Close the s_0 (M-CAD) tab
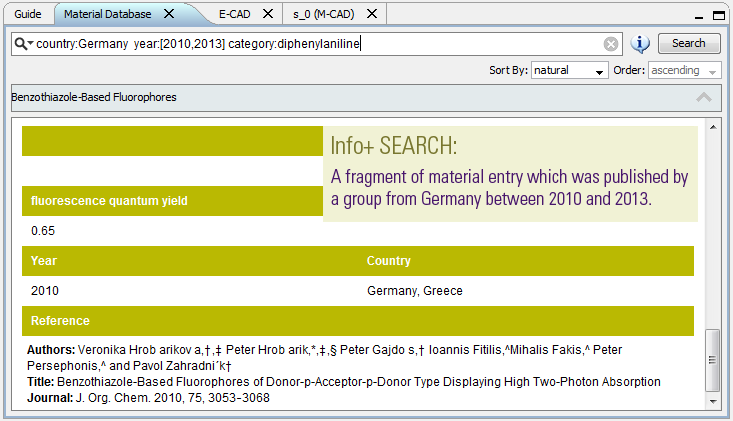 (x=371, y=14)
